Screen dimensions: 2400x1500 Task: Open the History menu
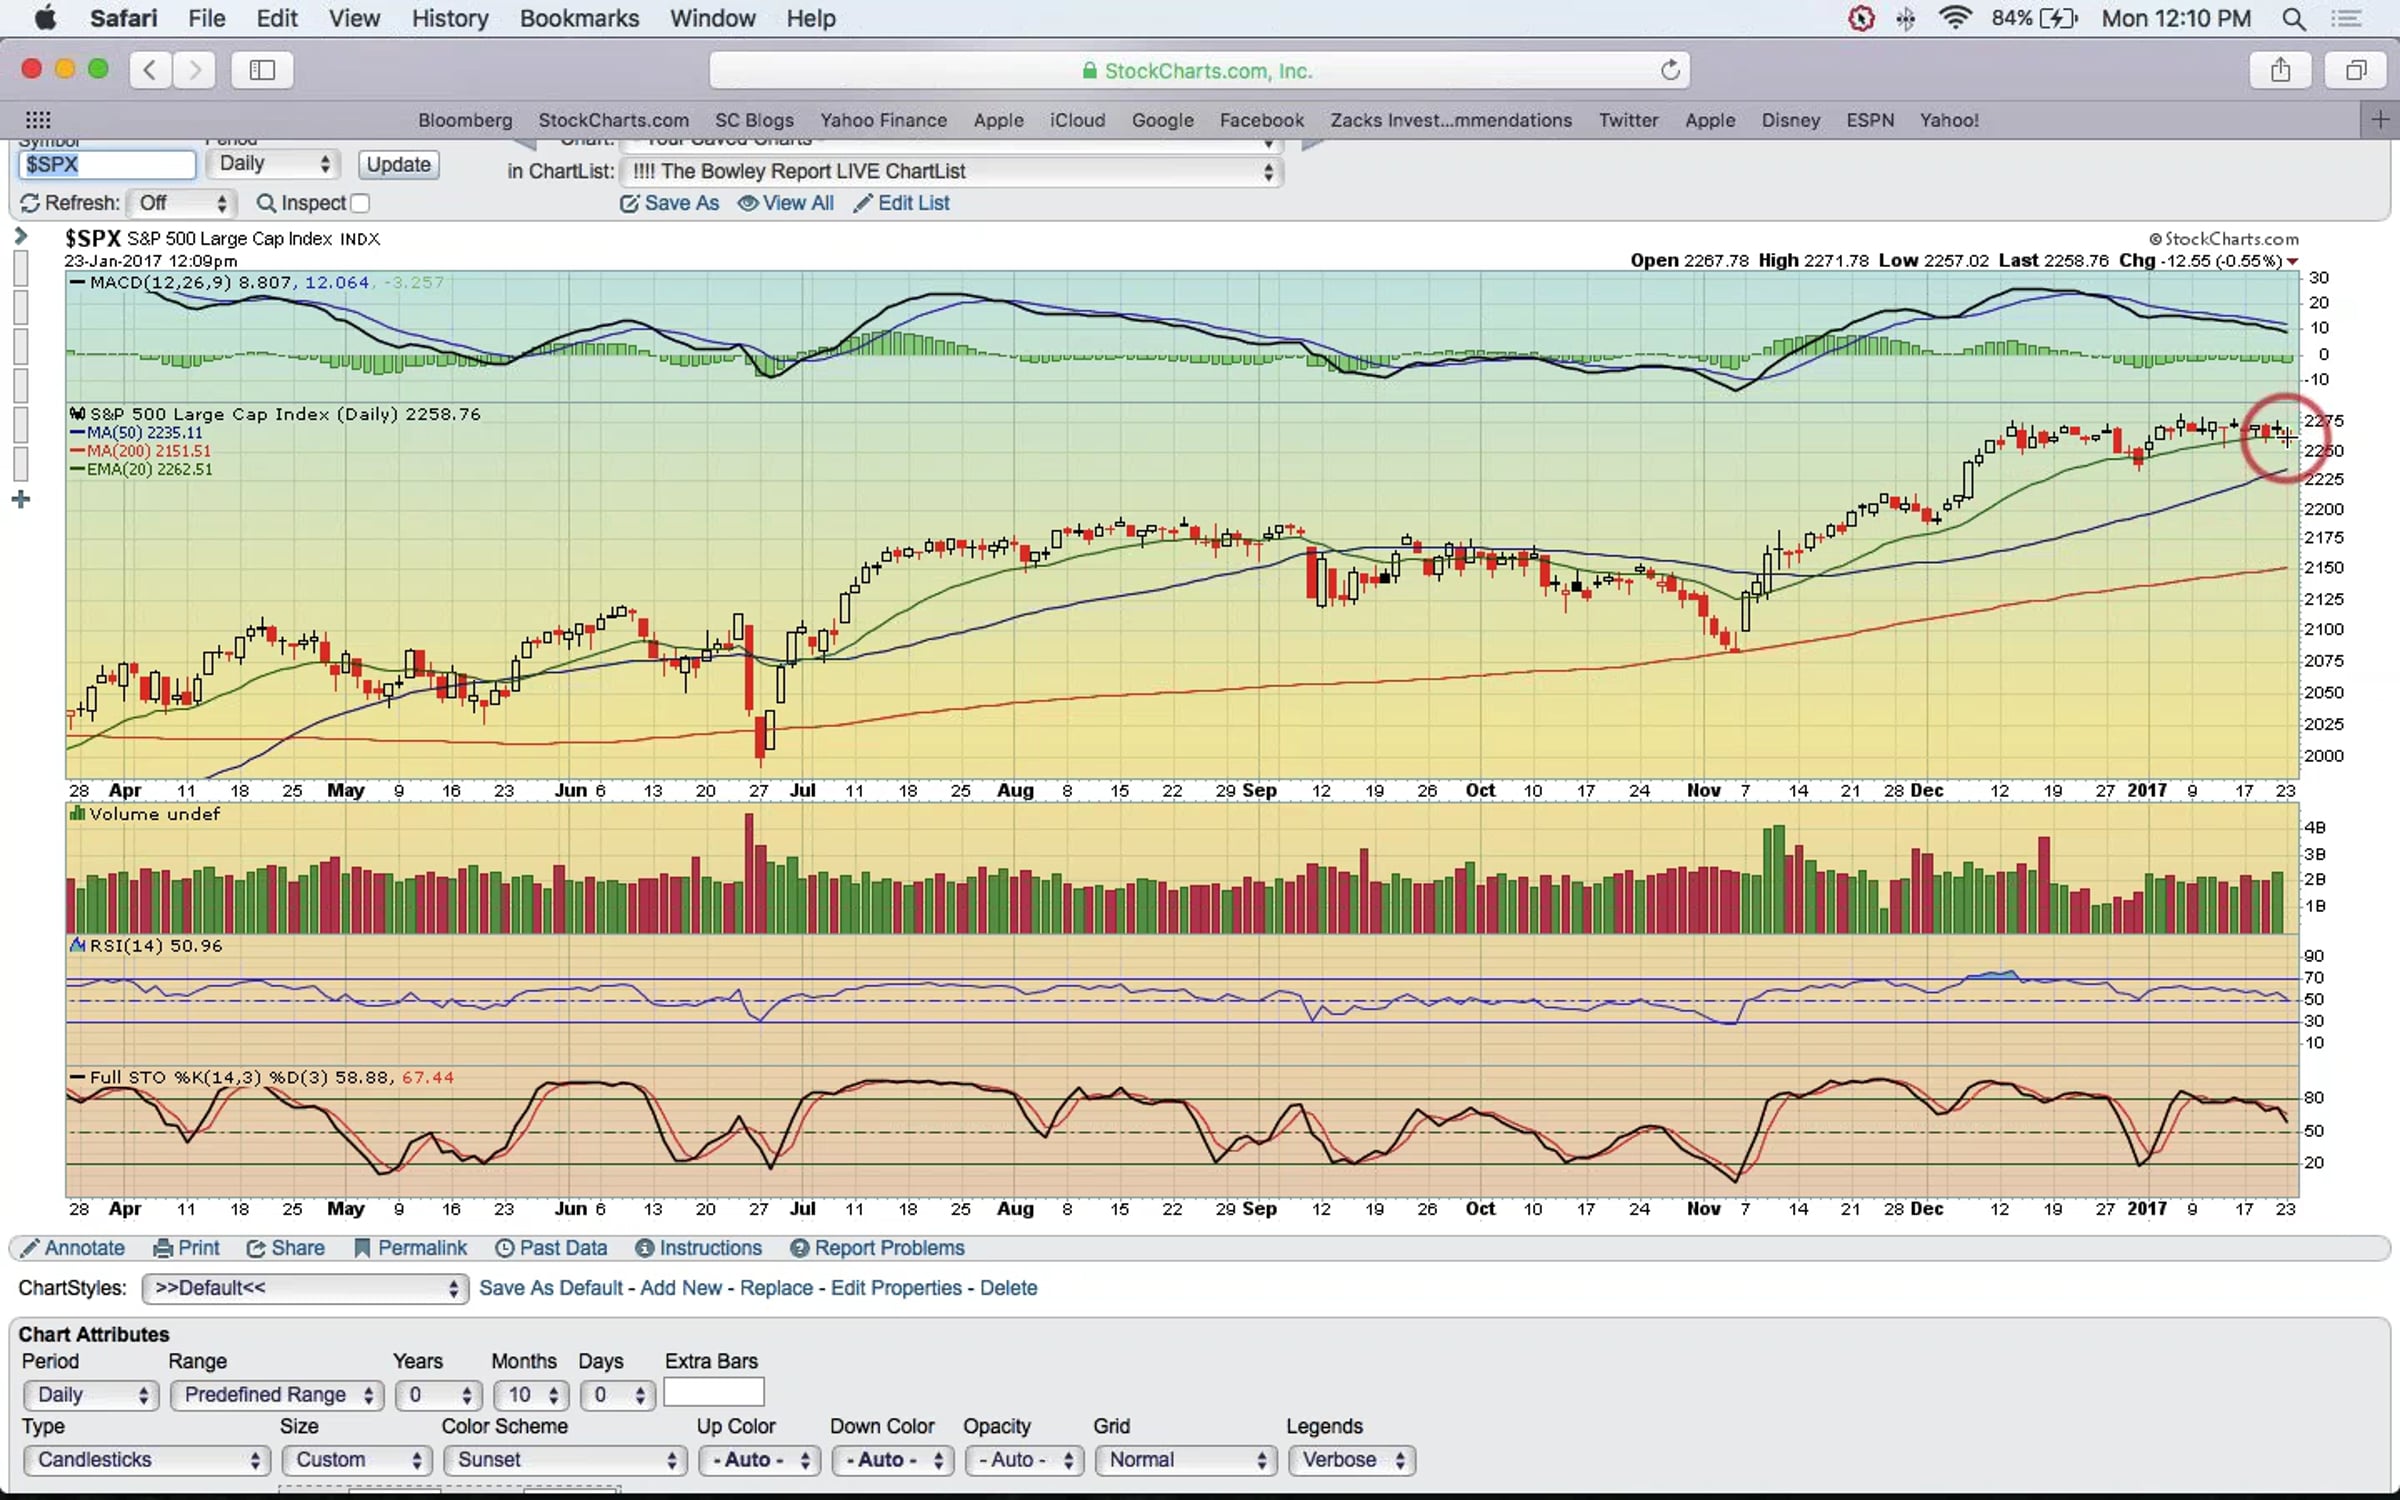[x=450, y=19]
